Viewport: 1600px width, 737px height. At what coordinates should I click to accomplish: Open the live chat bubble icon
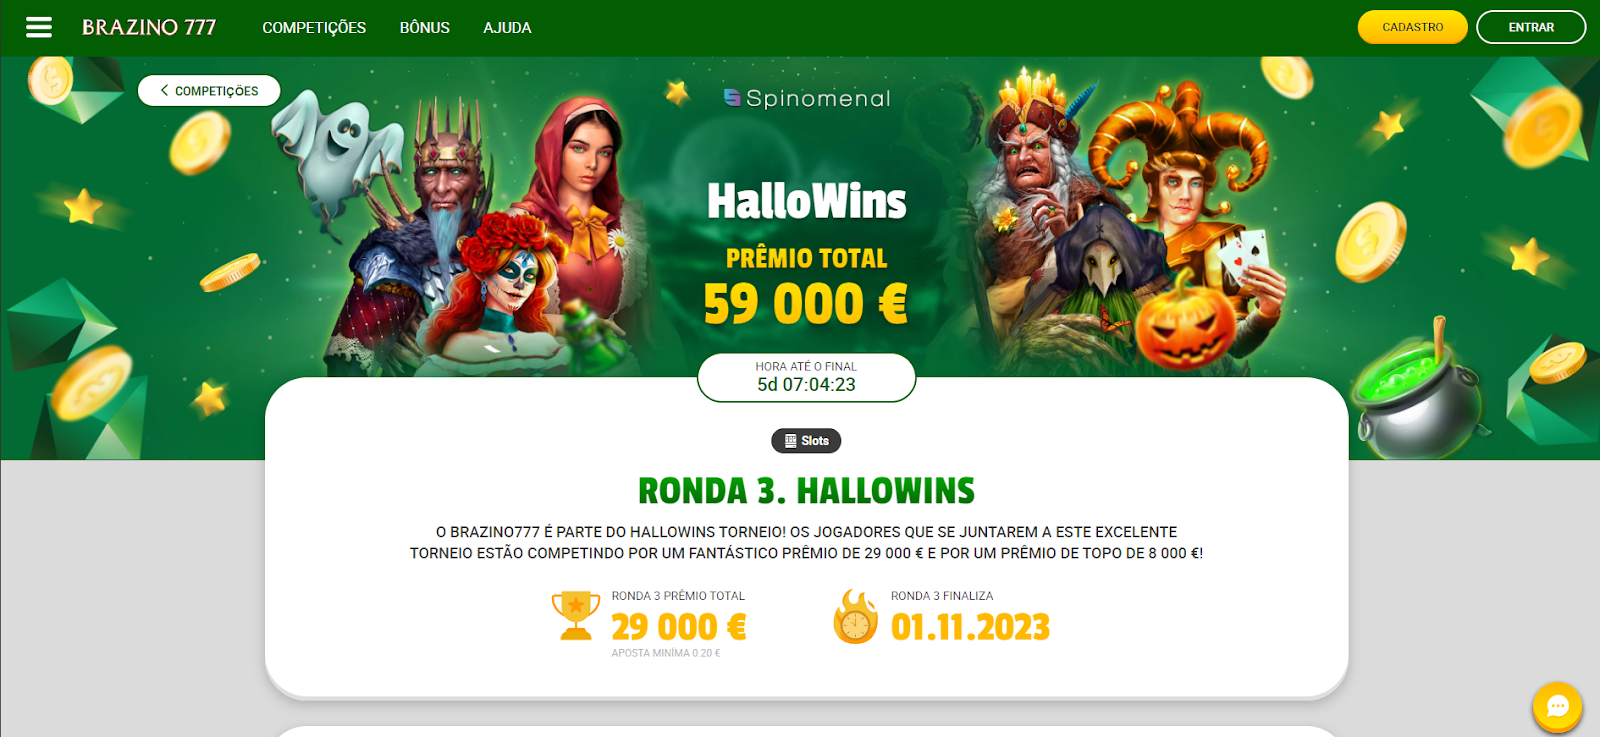click(x=1557, y=707)
